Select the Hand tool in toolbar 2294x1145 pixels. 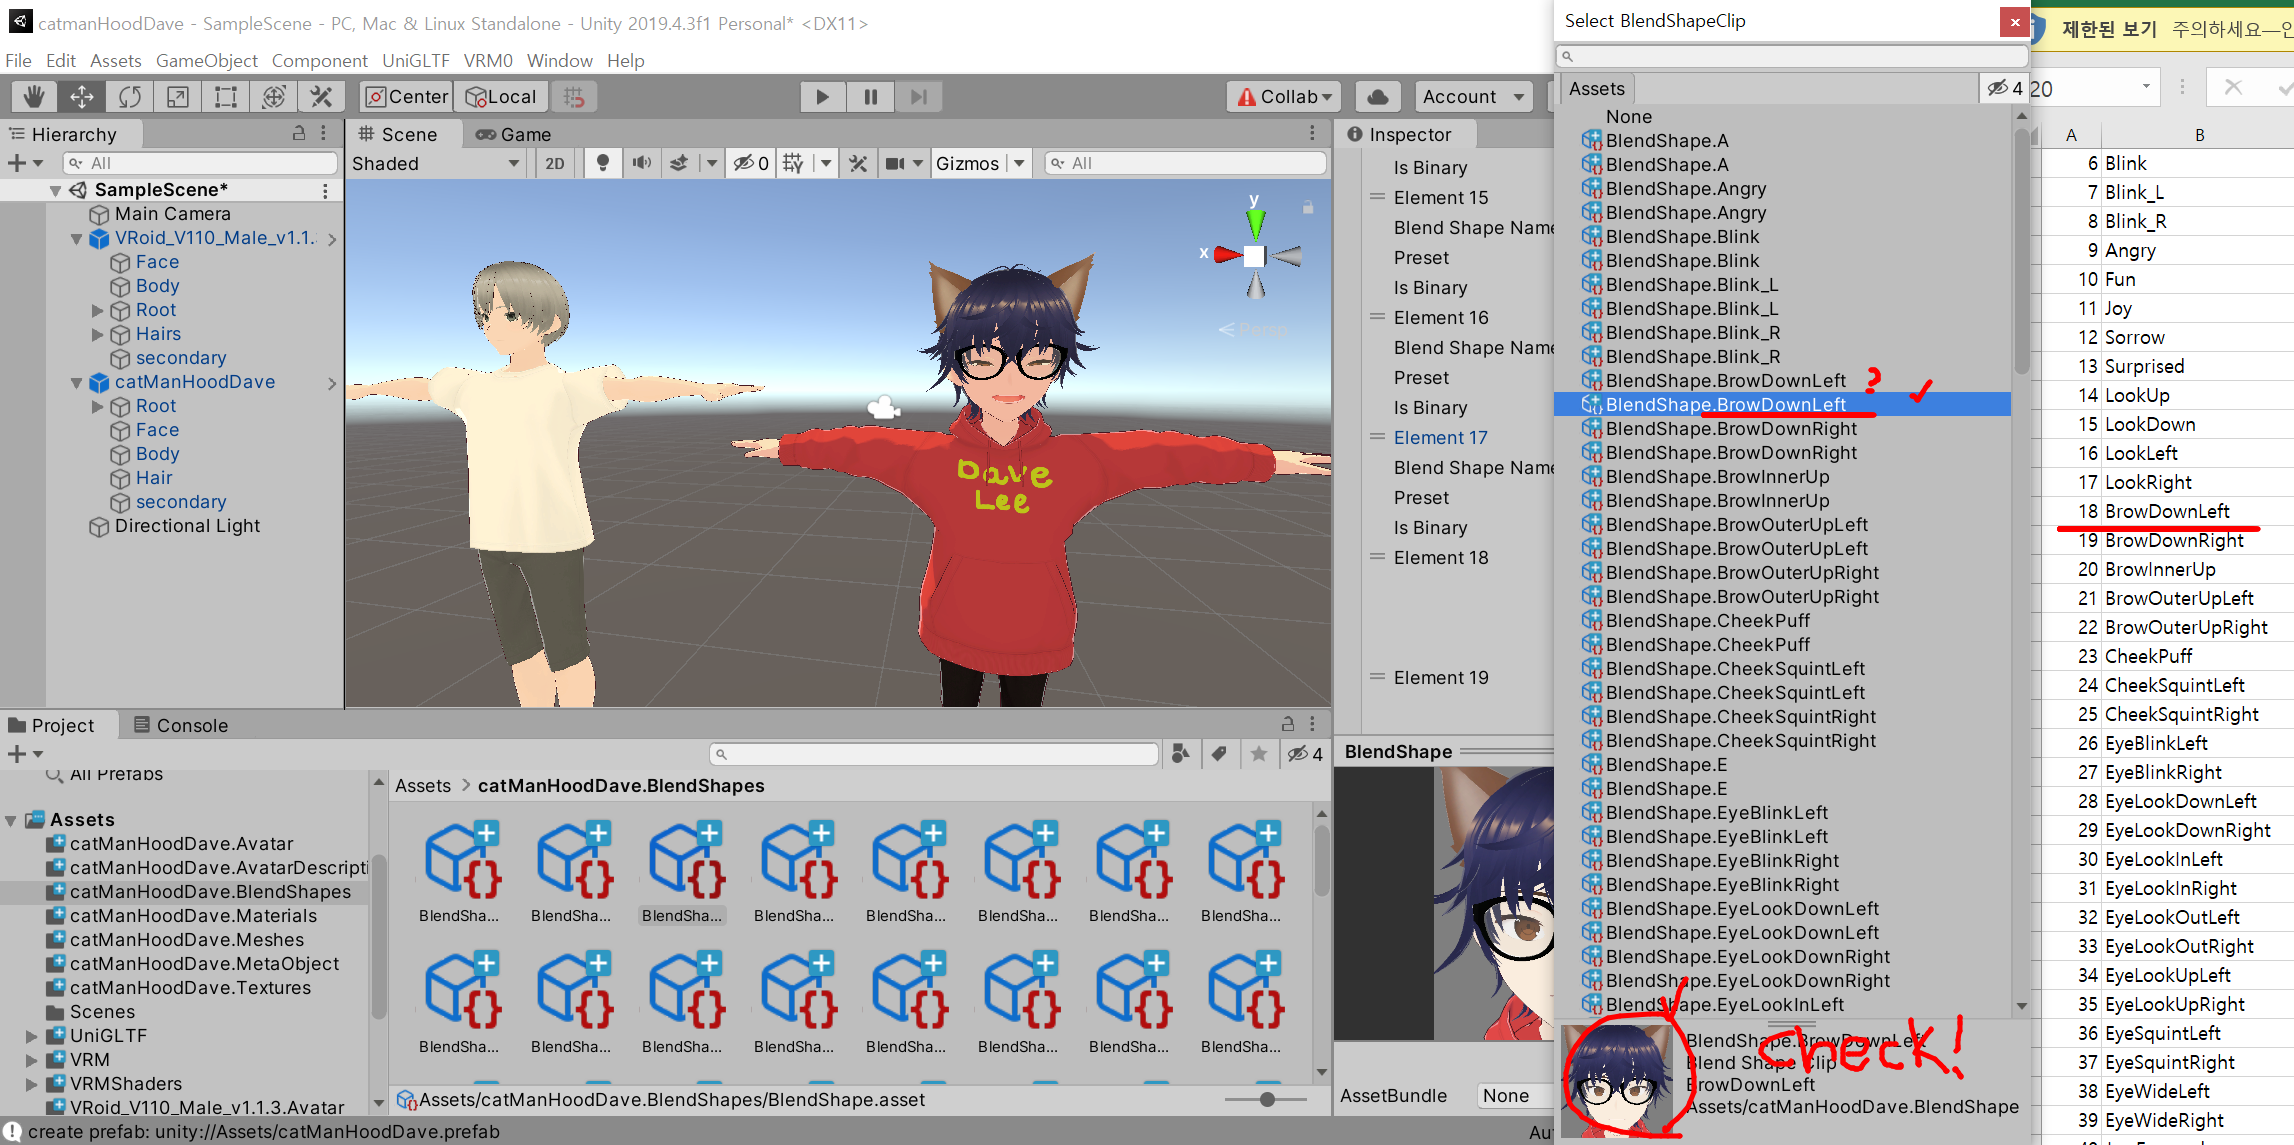pos(33,97)
